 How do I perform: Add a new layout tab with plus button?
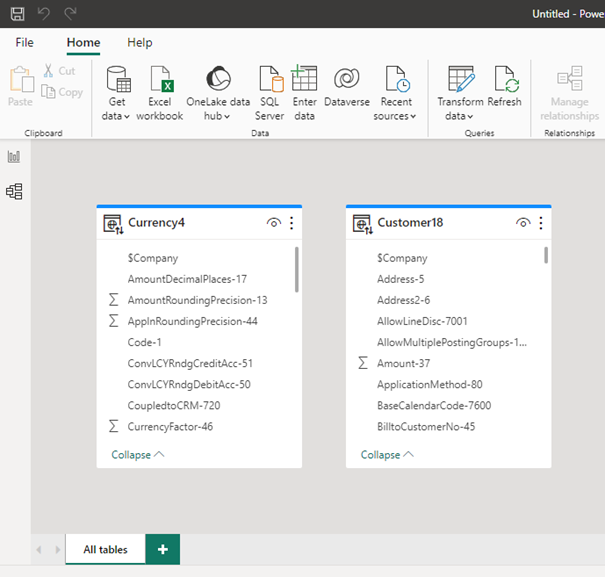click(163, 549)
